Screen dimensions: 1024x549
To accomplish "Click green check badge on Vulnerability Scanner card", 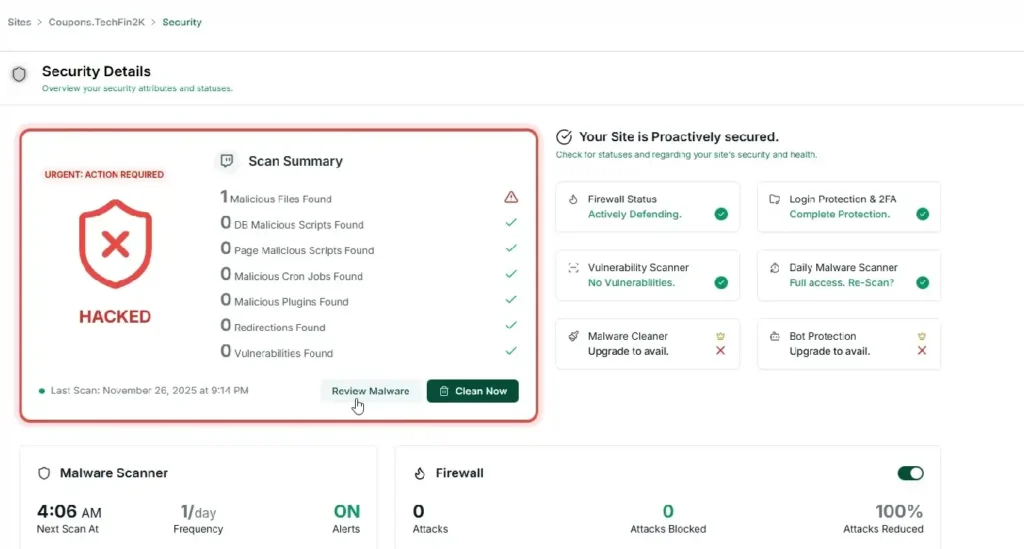I will [x=721, y=283].
